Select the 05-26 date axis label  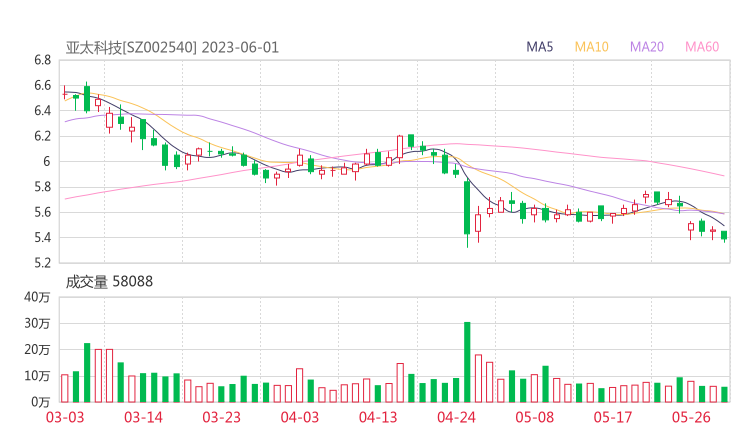(x=691, y=417)
